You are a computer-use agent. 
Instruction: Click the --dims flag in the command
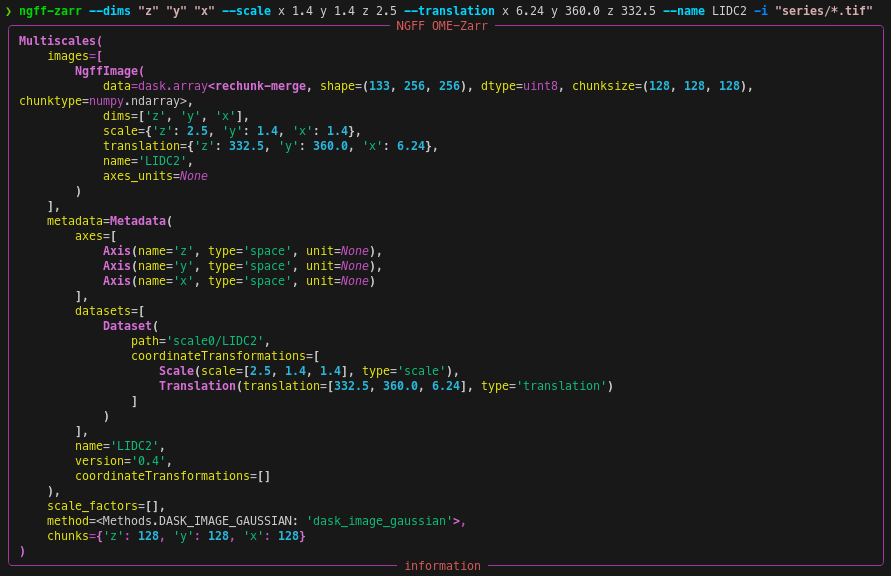coord(110,11)
